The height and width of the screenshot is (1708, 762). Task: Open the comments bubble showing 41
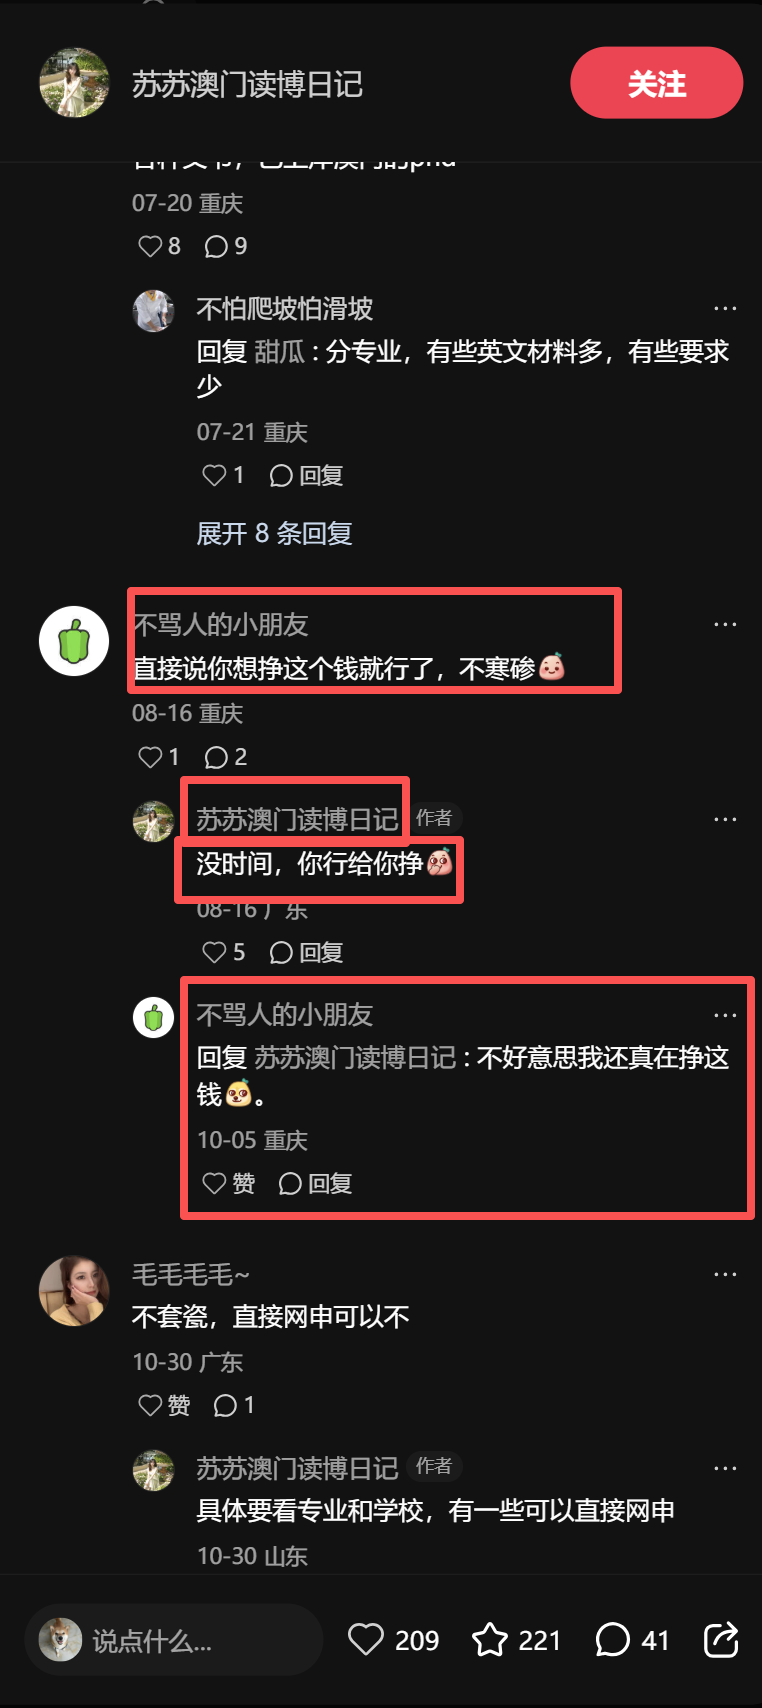[632, 1640]
